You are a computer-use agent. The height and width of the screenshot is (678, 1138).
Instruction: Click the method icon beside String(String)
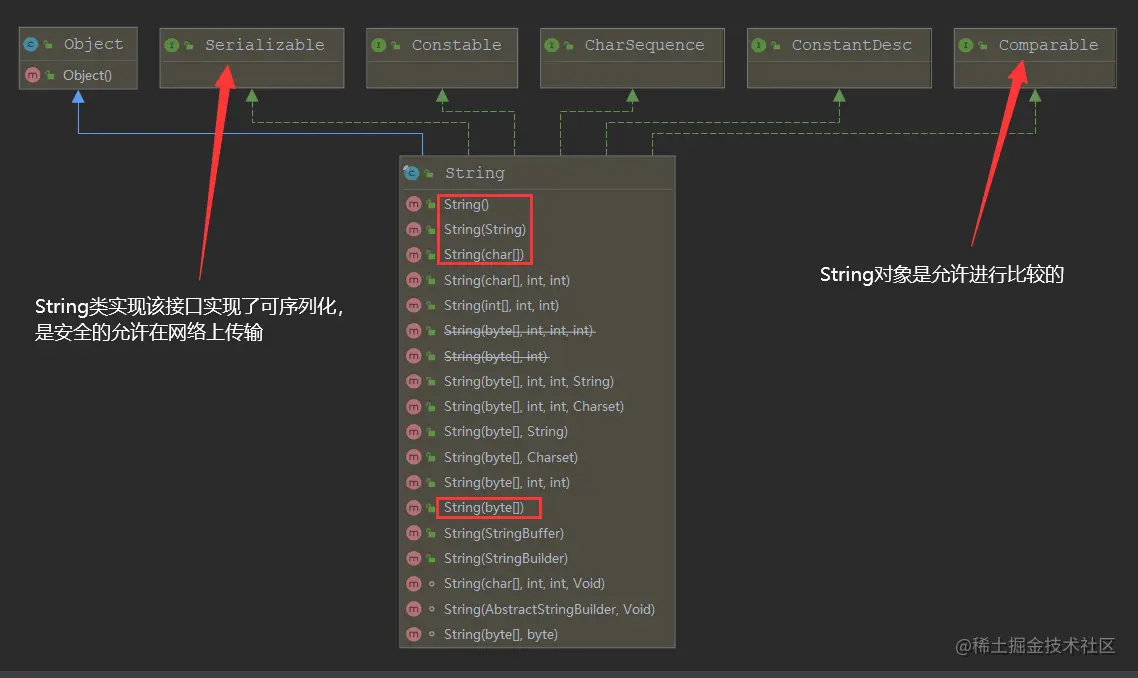pyautogui.click(x=414, y=229)
